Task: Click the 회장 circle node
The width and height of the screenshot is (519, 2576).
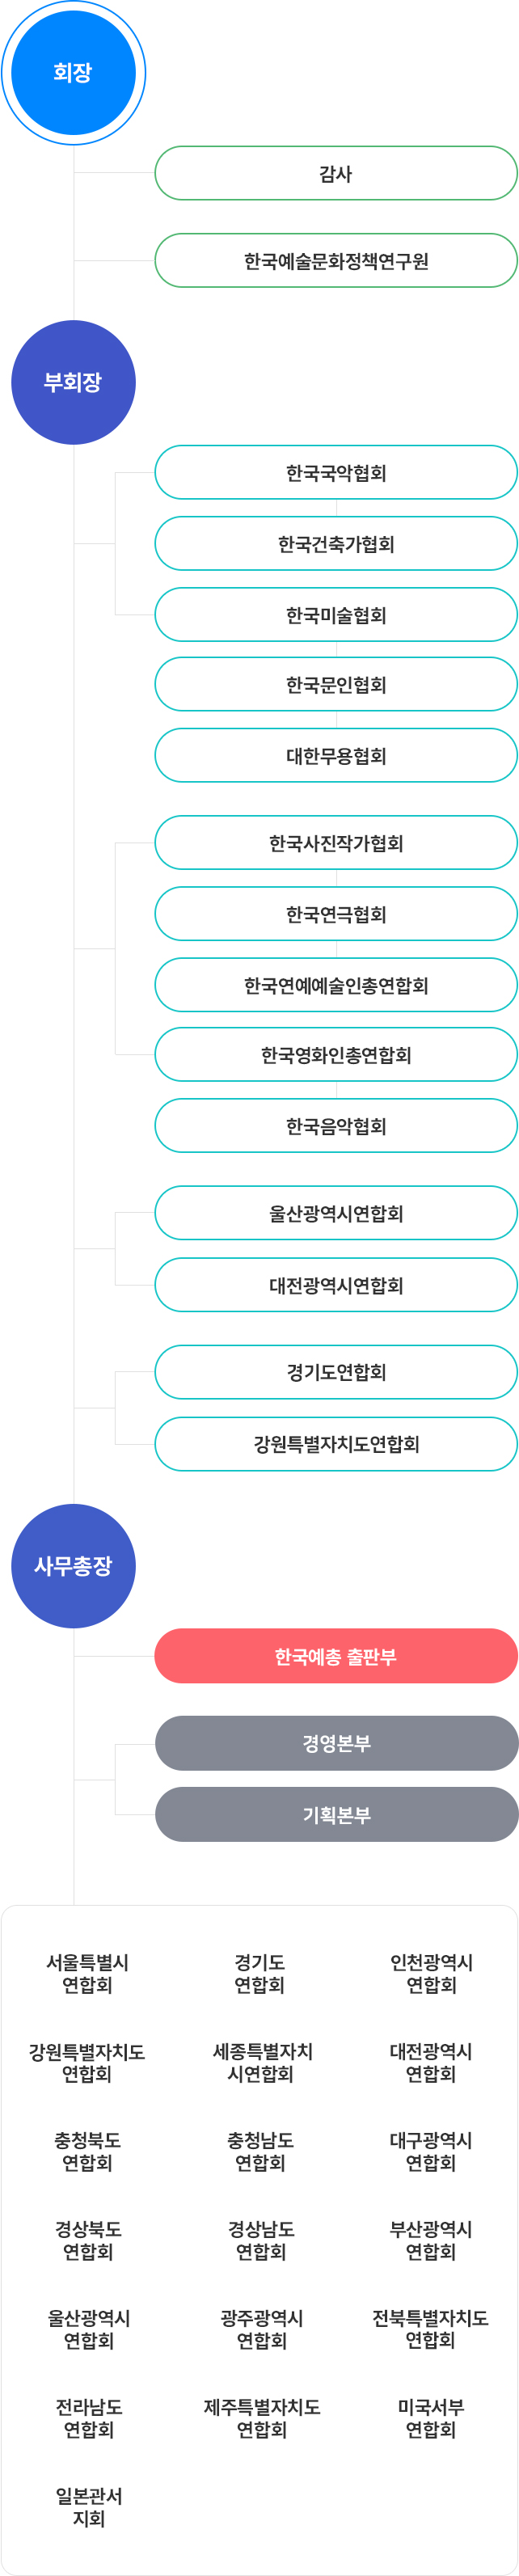Action: point(73,73)
